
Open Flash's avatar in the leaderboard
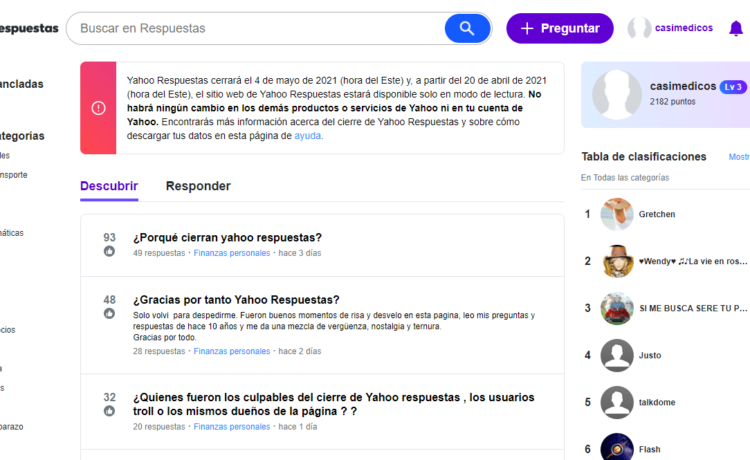[x=617, y=447]
